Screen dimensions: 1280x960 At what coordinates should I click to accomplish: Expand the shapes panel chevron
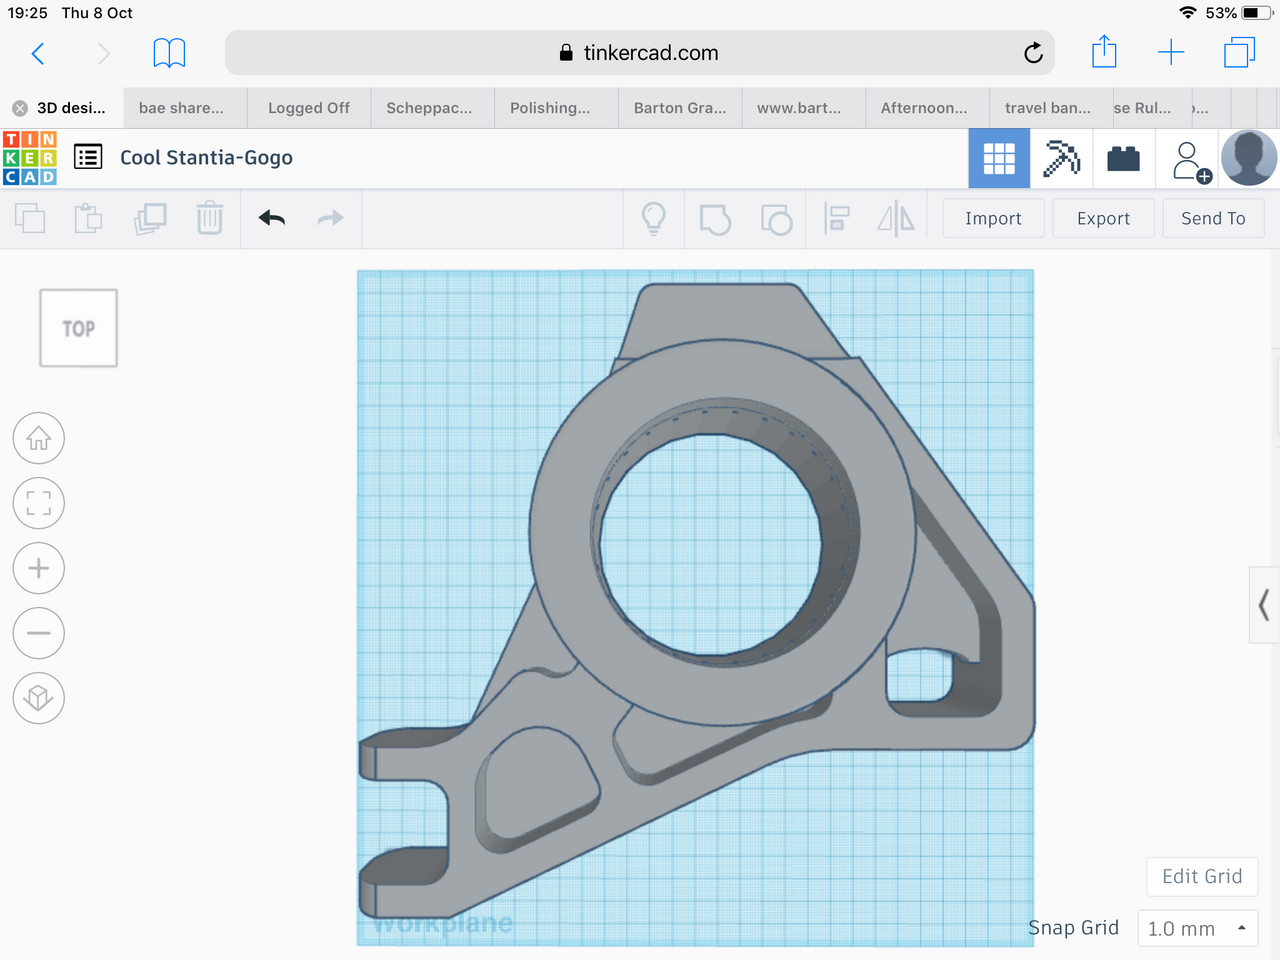(1264, 605)
